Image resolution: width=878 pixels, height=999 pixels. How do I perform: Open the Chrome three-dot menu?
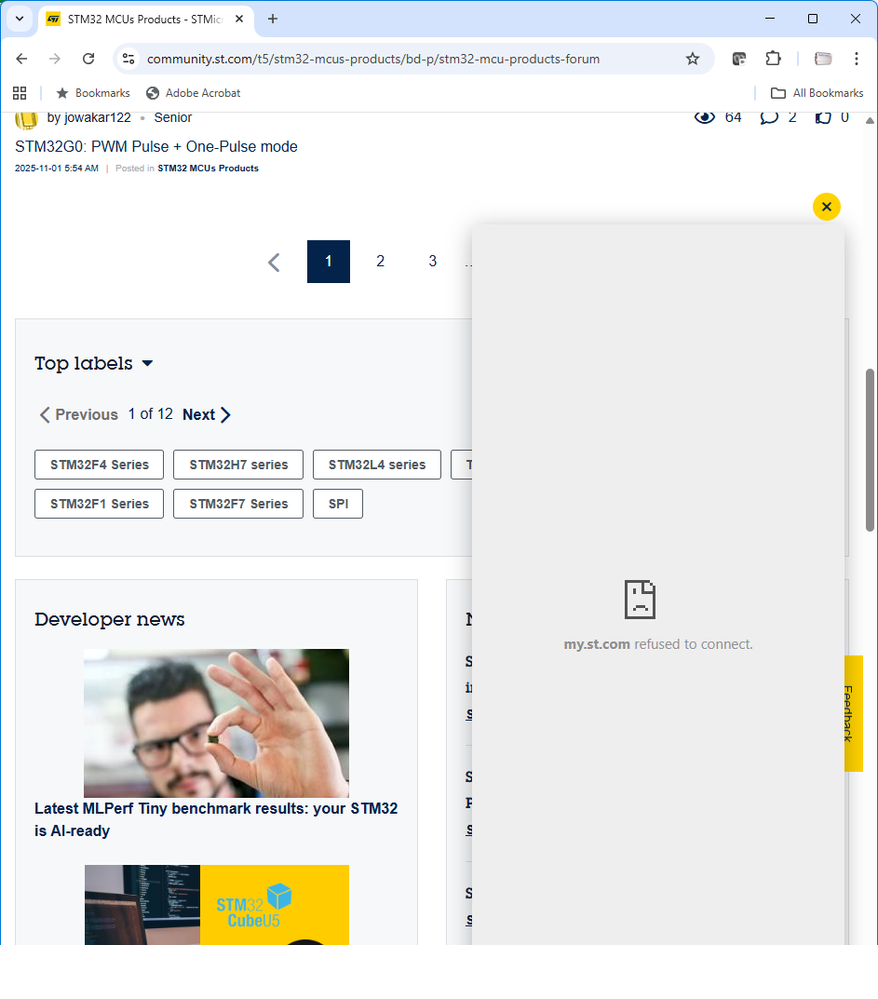pyautogui.click(x=856, y=59)
